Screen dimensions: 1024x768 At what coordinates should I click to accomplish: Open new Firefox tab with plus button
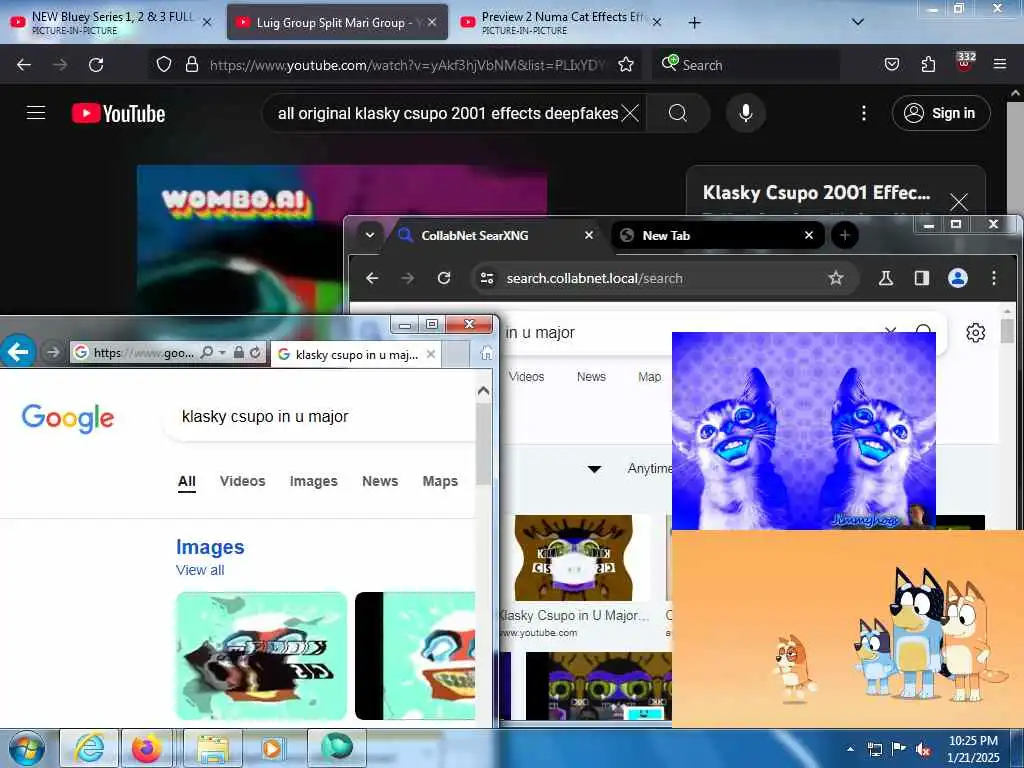[x=694, y=23]
